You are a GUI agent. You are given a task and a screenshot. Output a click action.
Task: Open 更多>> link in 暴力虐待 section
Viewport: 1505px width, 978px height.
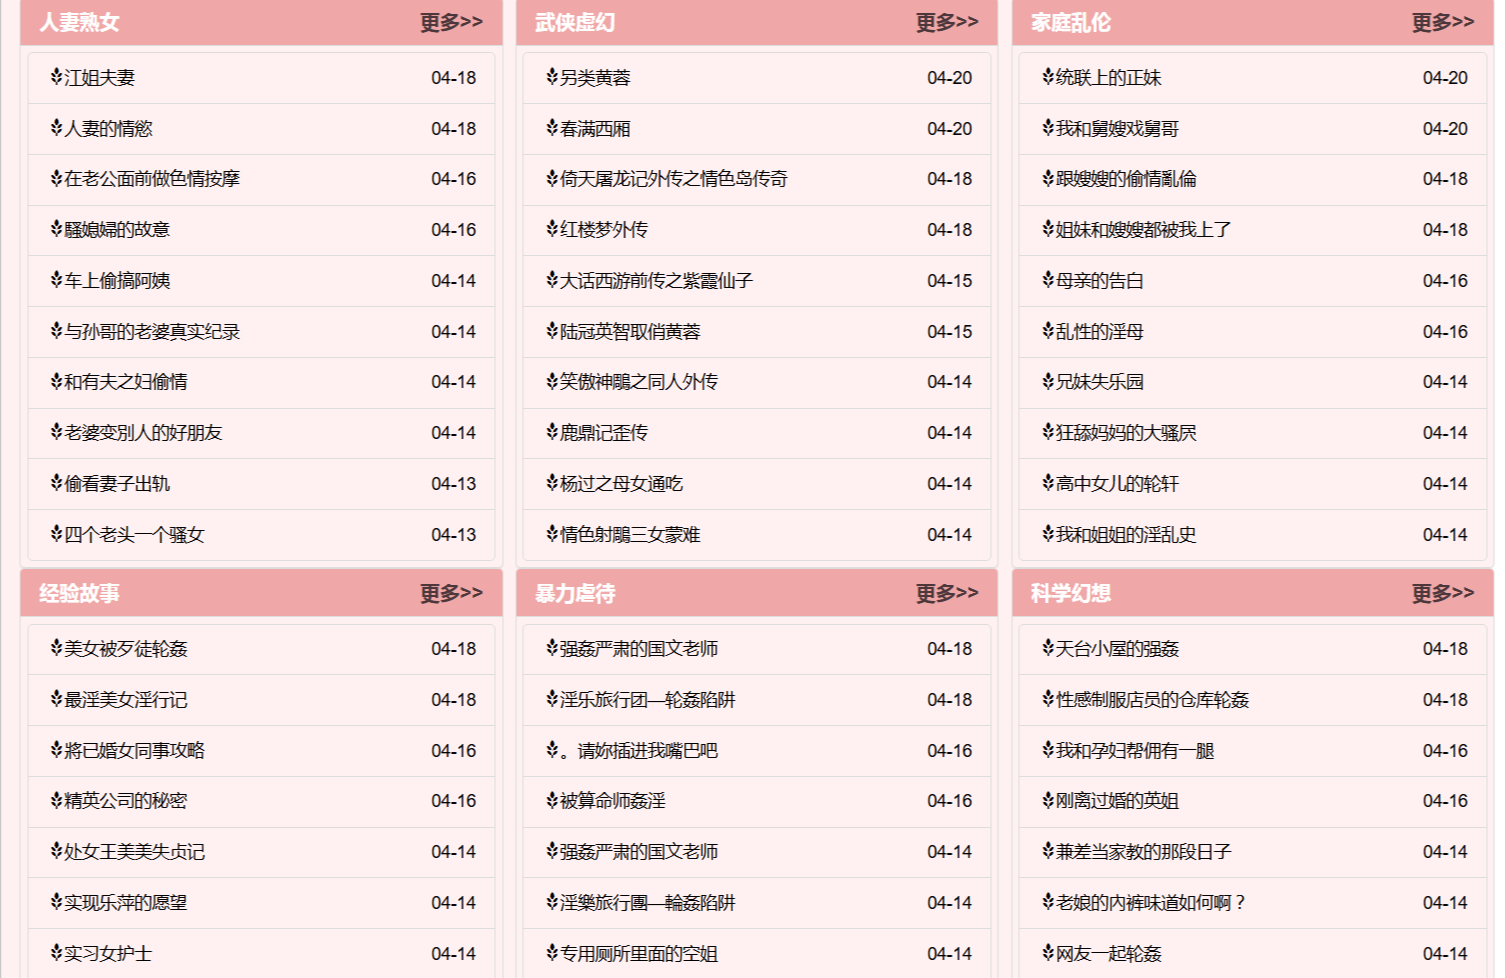[947, 593]
